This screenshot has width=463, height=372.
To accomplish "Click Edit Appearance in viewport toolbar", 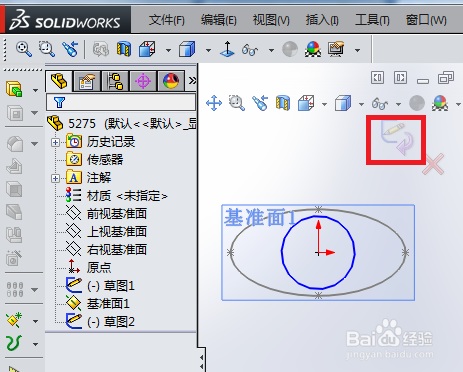I will point(440,103).
